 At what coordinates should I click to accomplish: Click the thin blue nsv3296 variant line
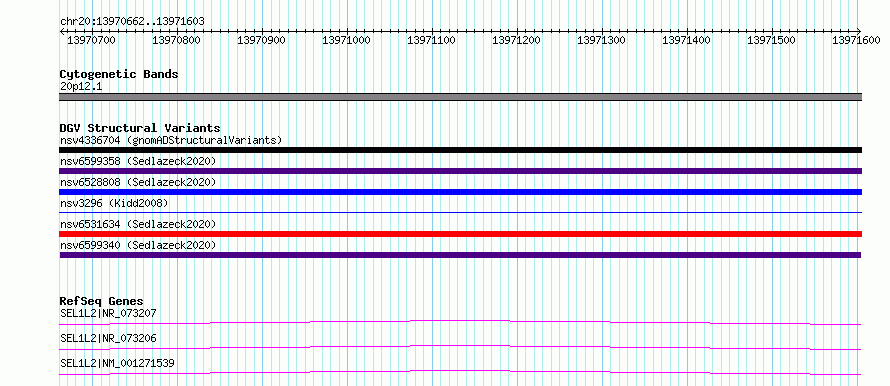pyautogui.click(x=460, y=212)
